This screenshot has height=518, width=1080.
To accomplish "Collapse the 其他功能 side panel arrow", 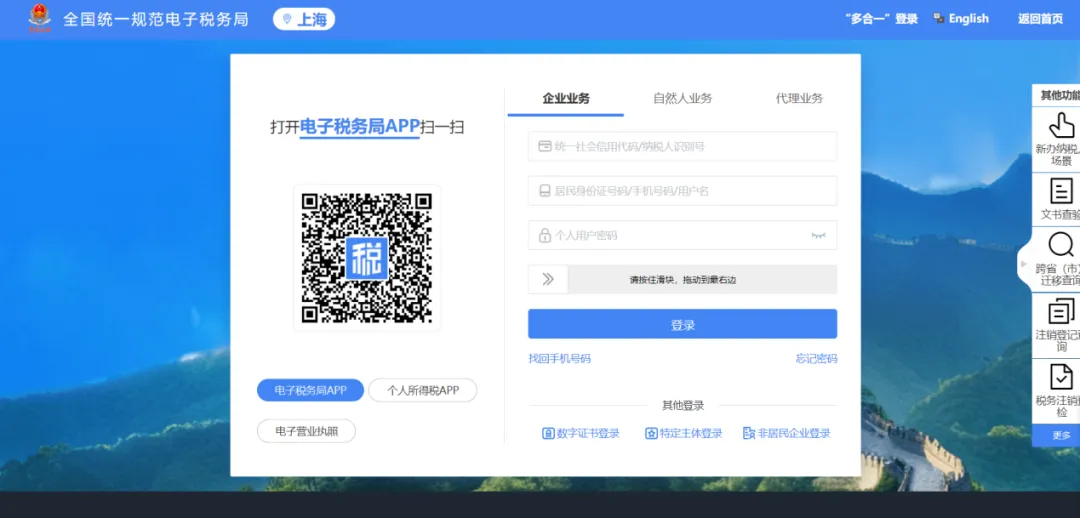I will click(x=1024, y=265).
